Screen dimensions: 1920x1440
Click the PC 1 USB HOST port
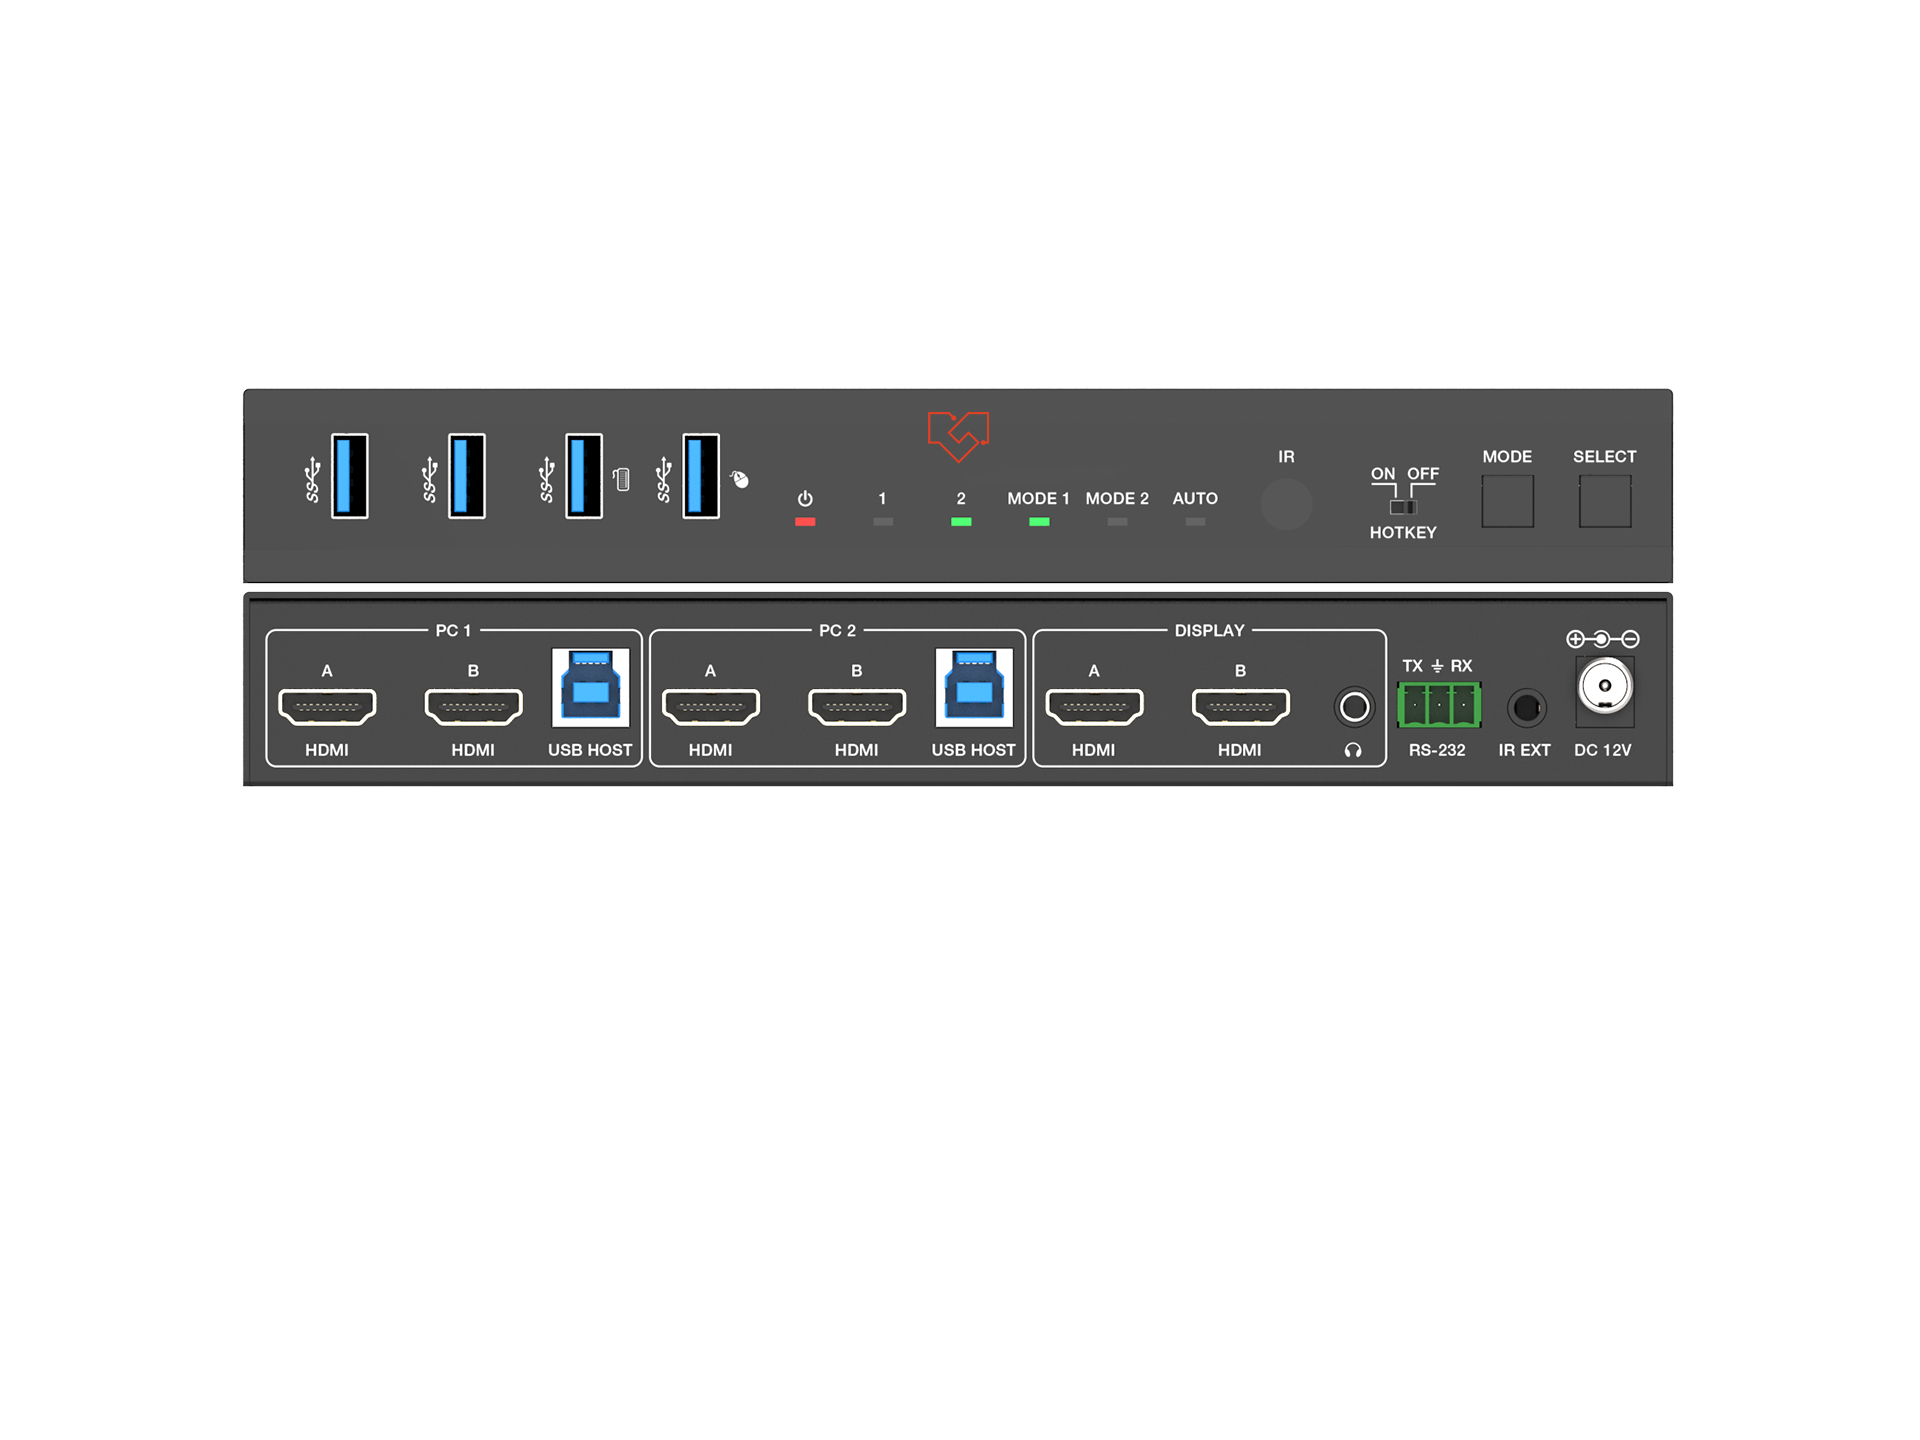590,688
